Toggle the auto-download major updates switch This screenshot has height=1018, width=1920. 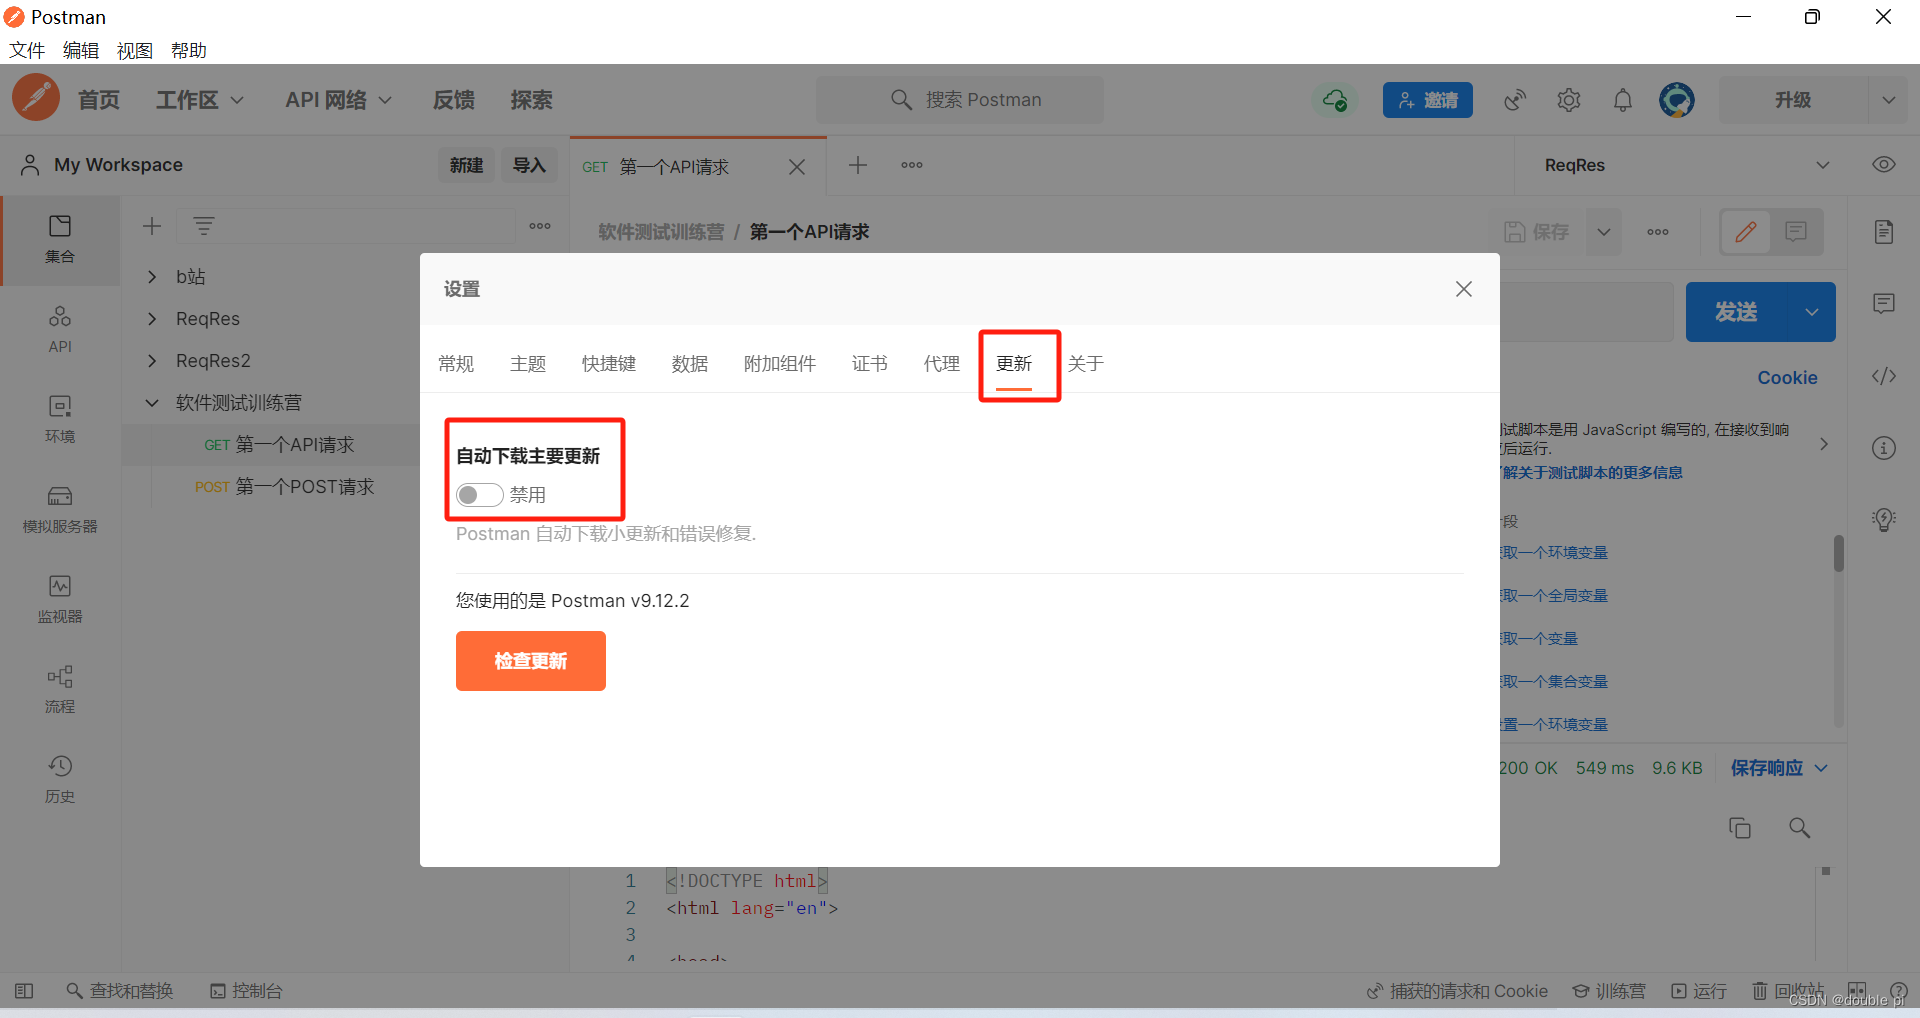[x=479, y=495]
